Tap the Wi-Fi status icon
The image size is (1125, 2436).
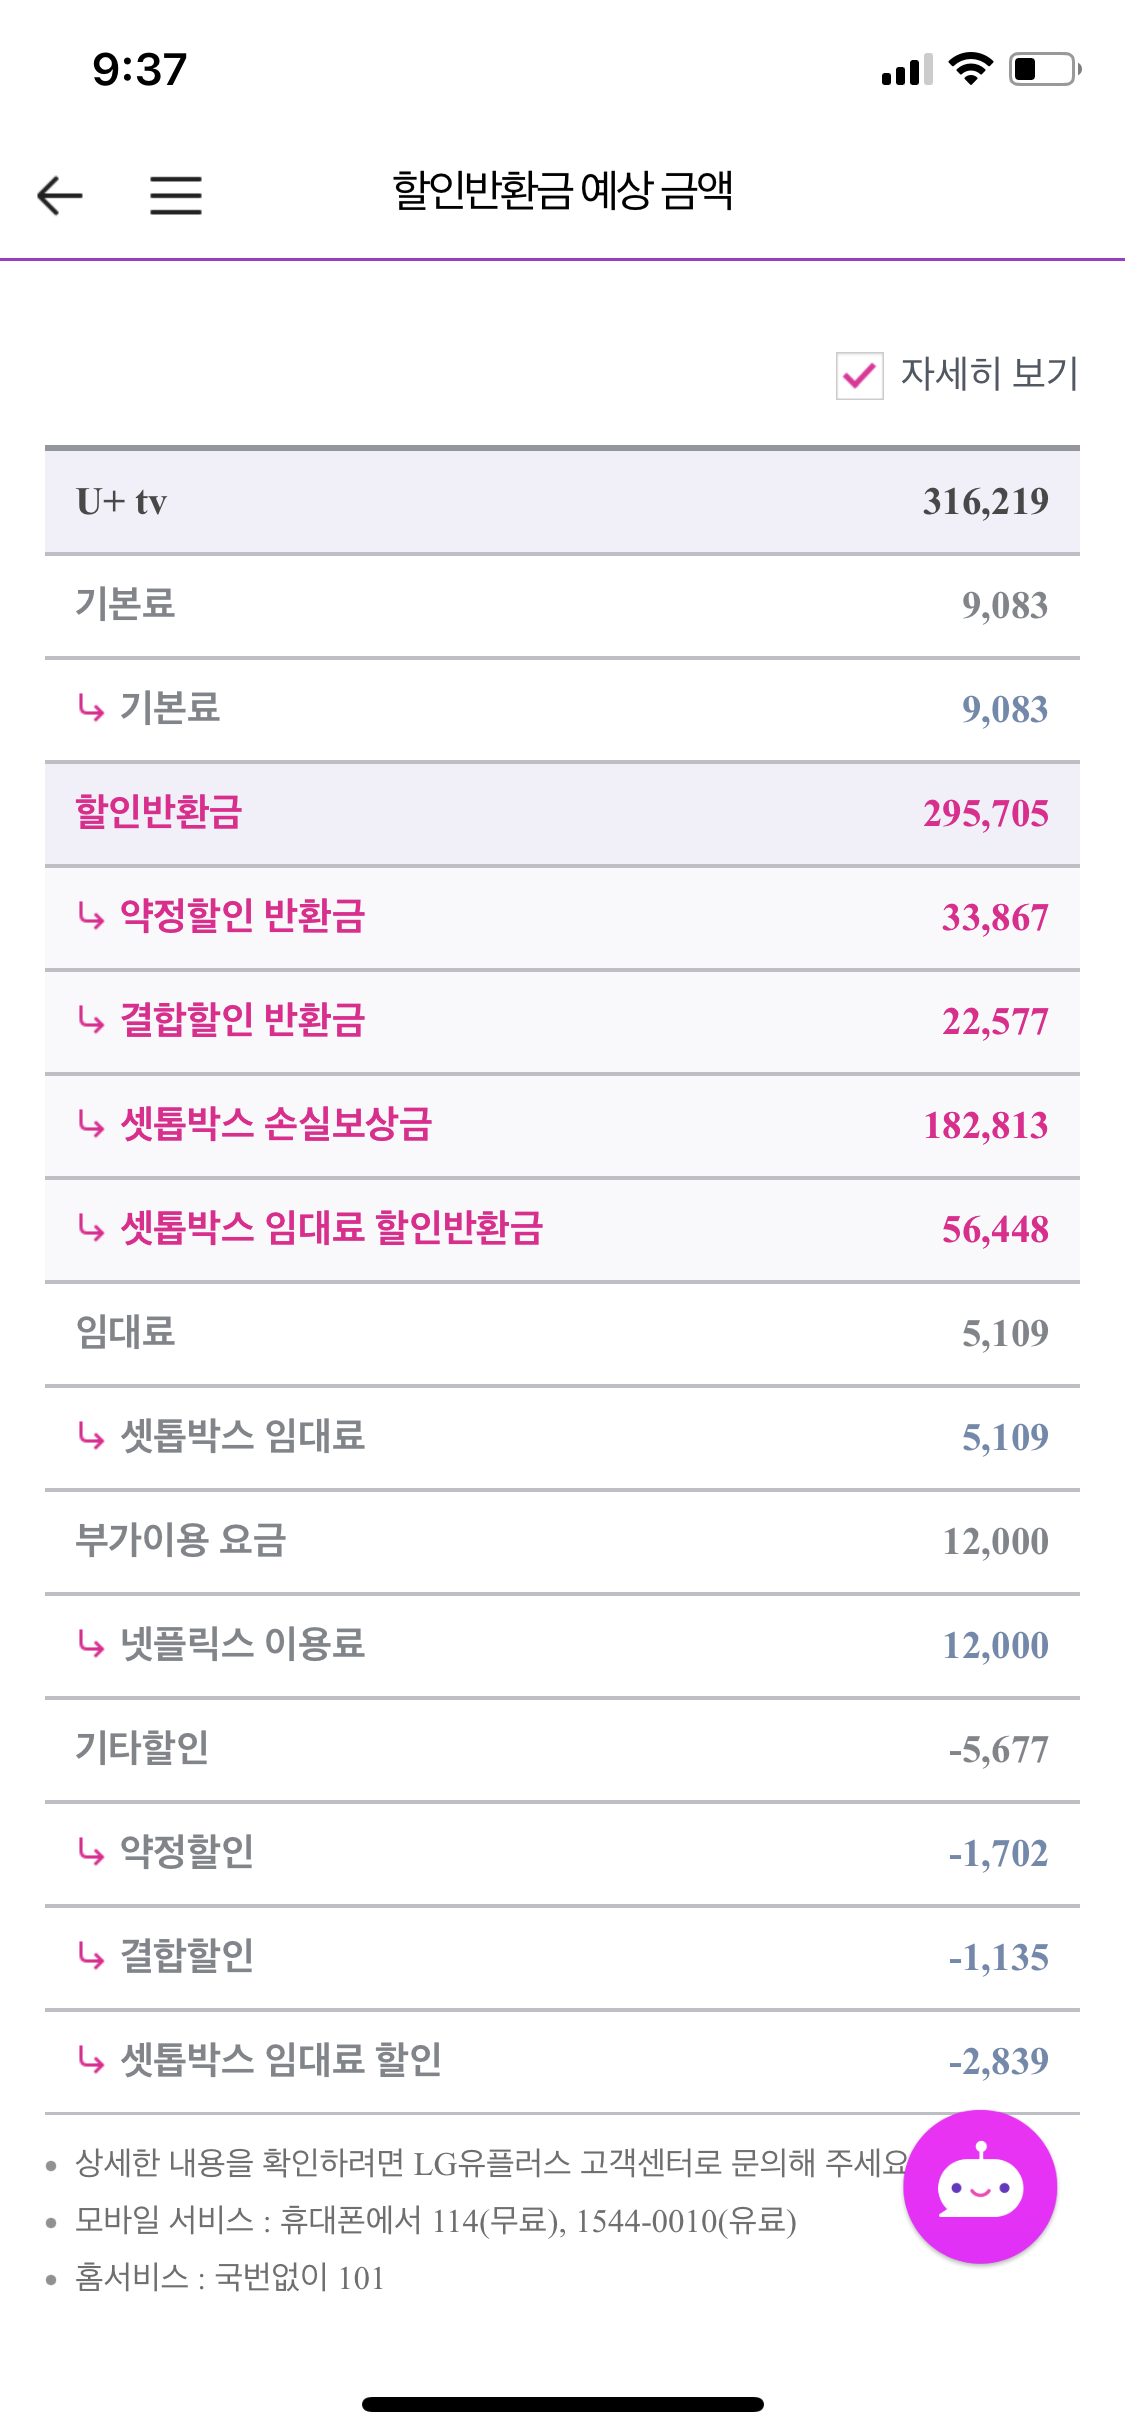click(x=969, y=69)
